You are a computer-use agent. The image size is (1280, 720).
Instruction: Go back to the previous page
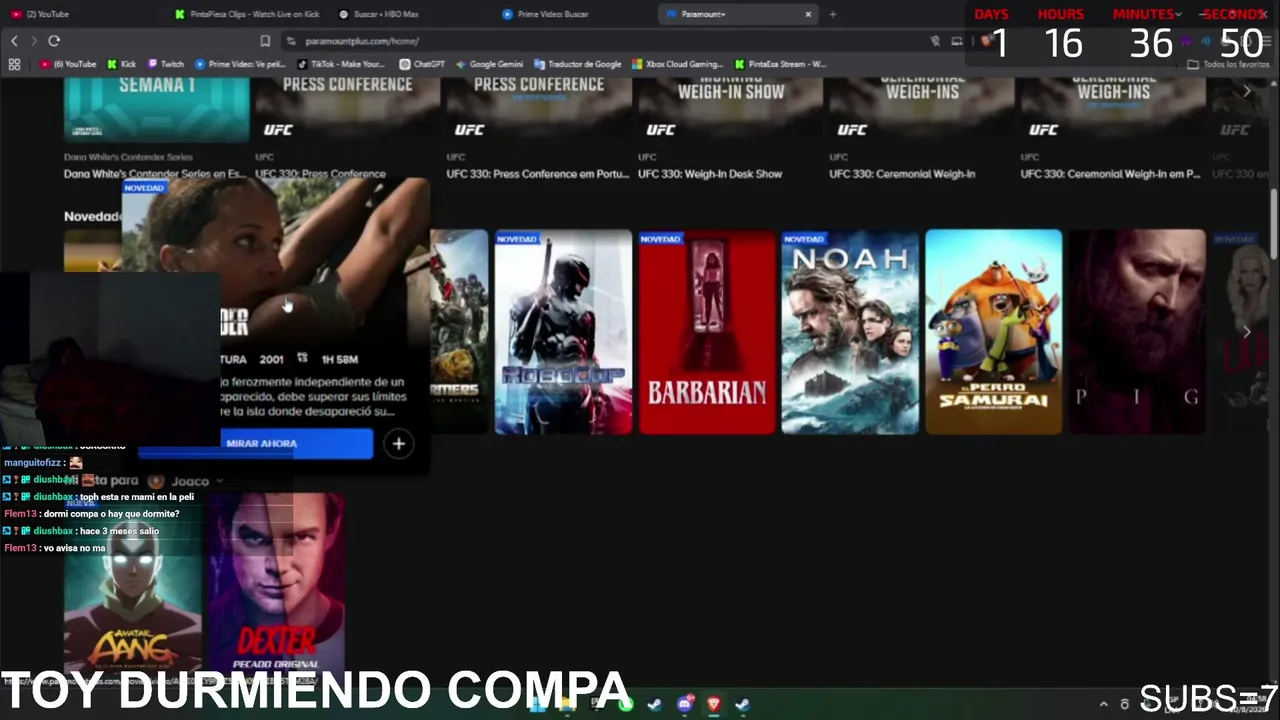click(x=14, y=41)
